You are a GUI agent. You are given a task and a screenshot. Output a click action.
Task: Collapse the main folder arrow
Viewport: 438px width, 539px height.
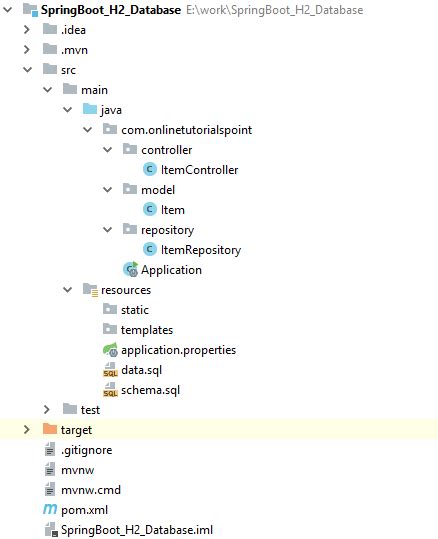(x=47, y=90)
